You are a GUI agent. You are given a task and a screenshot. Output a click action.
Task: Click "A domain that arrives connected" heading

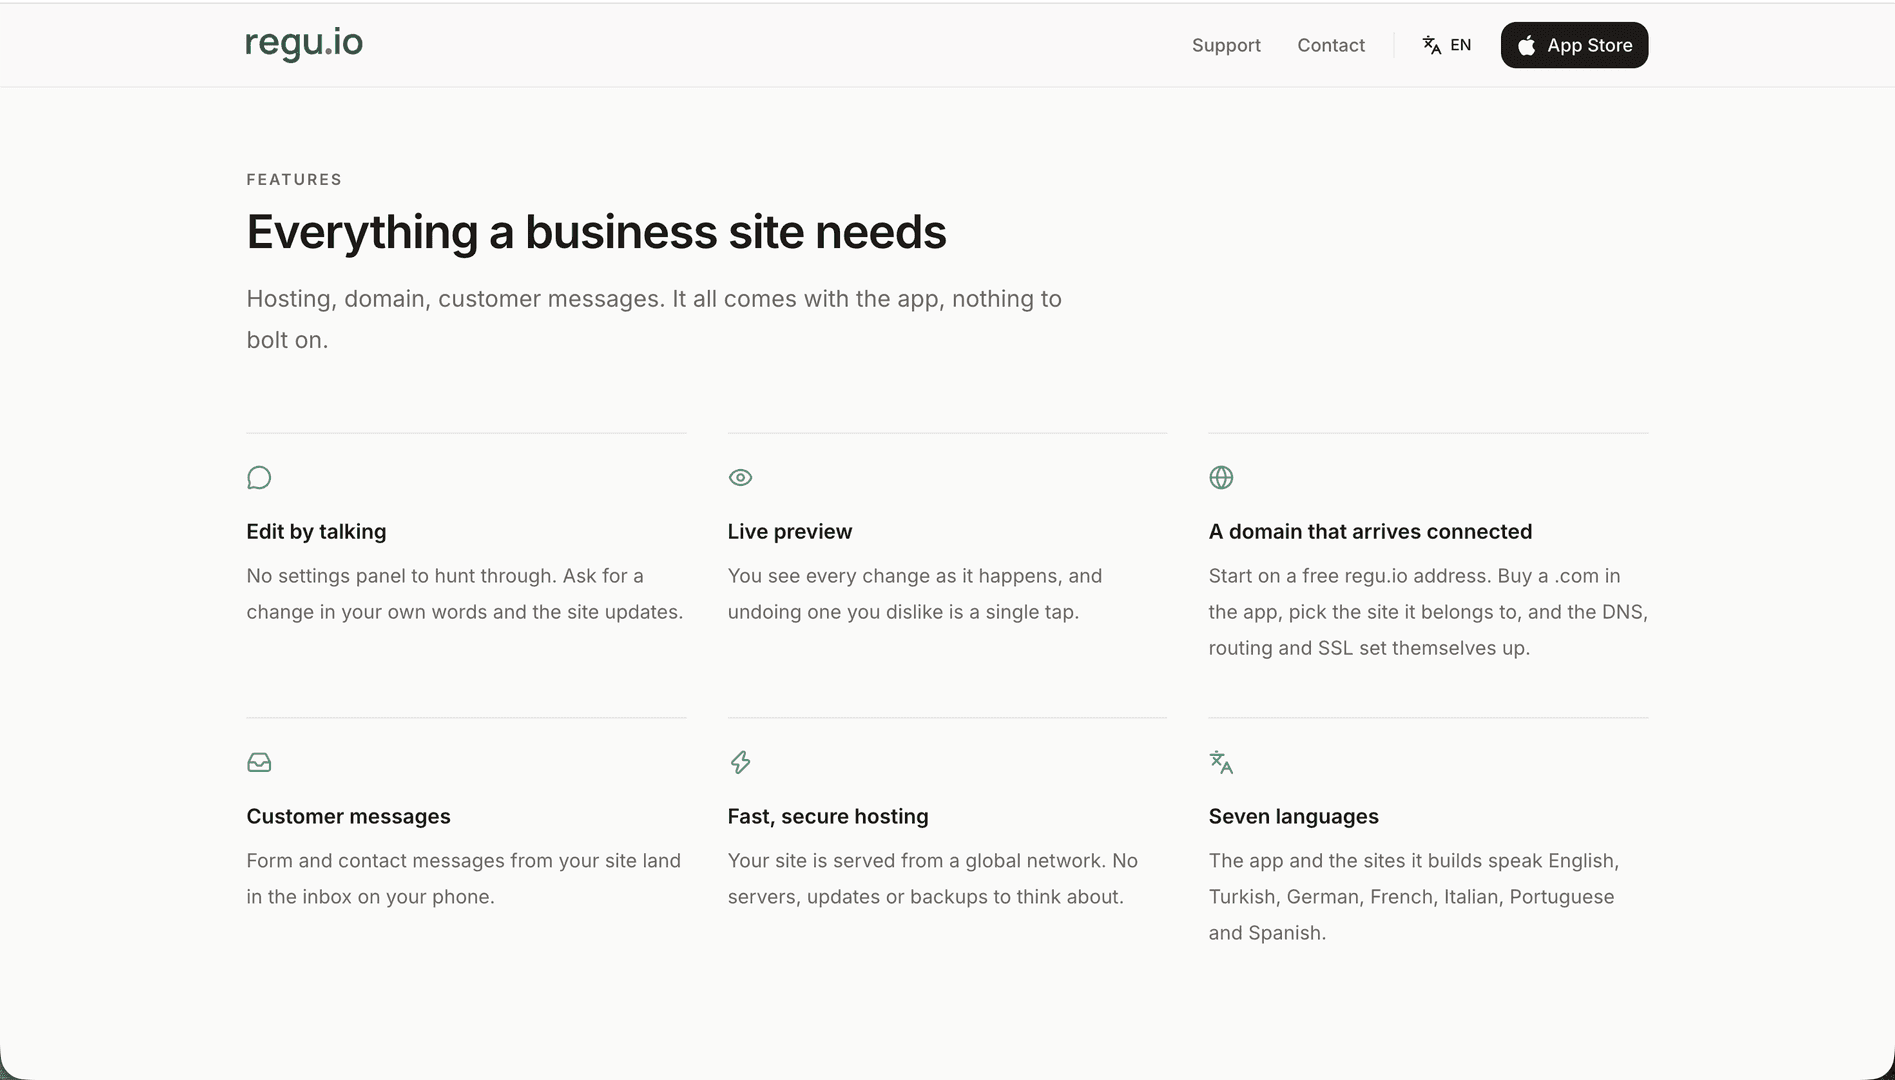click(x=1370, y=532)
